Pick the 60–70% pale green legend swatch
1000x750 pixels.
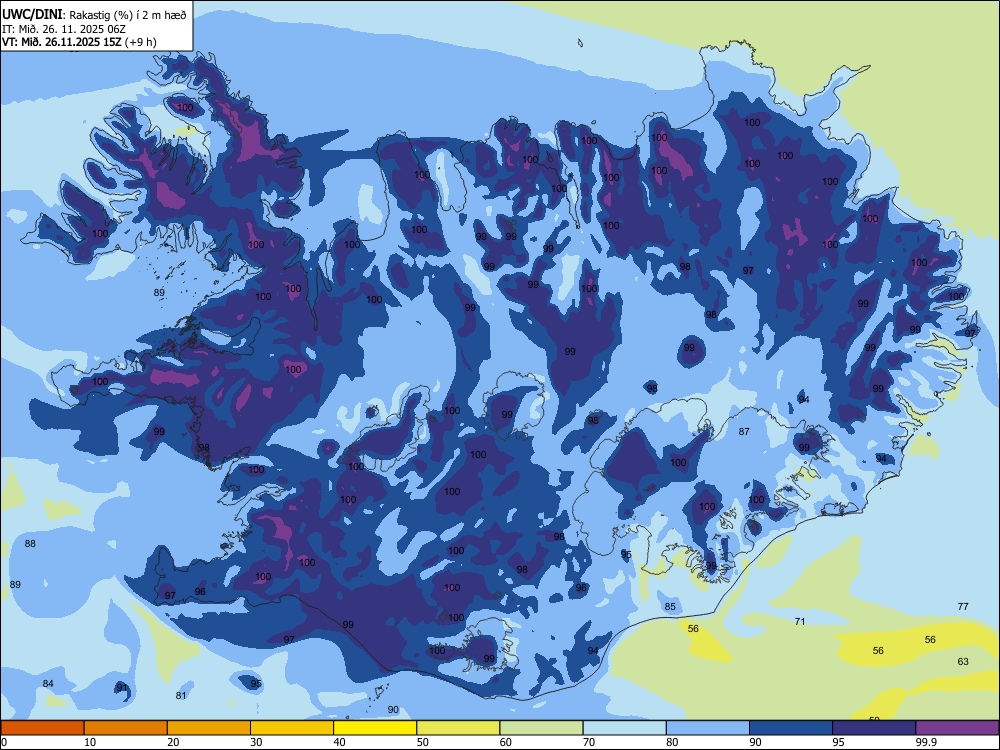point(541,728)
